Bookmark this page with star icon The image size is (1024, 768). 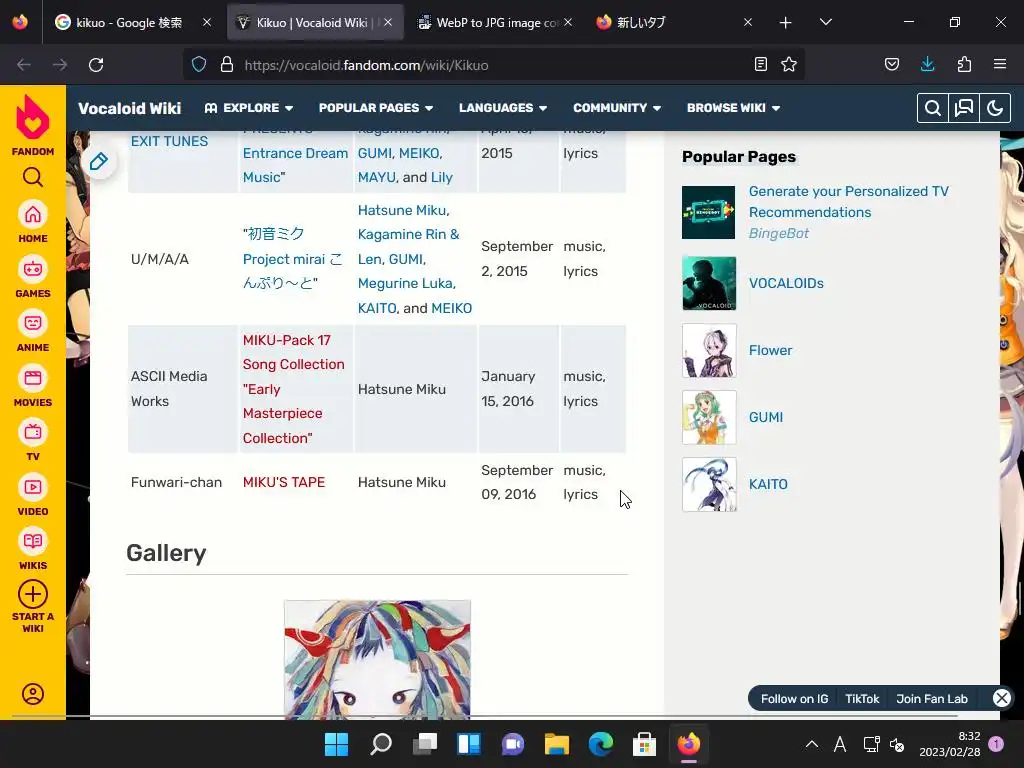pyautogui.click(x=789, y=64)
